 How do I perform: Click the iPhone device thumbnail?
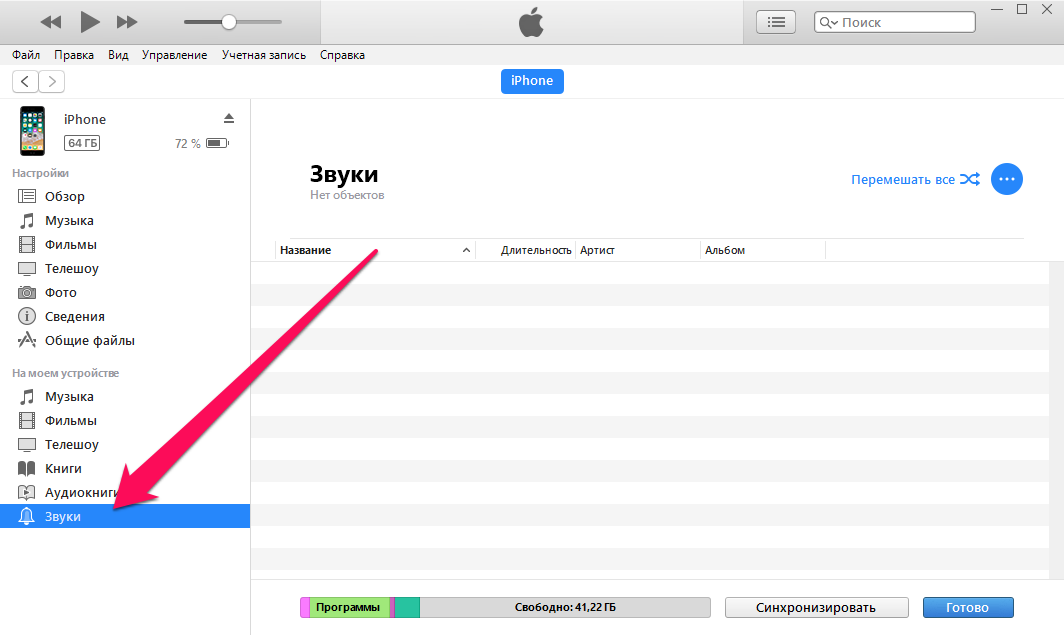[x=32, y=131]
